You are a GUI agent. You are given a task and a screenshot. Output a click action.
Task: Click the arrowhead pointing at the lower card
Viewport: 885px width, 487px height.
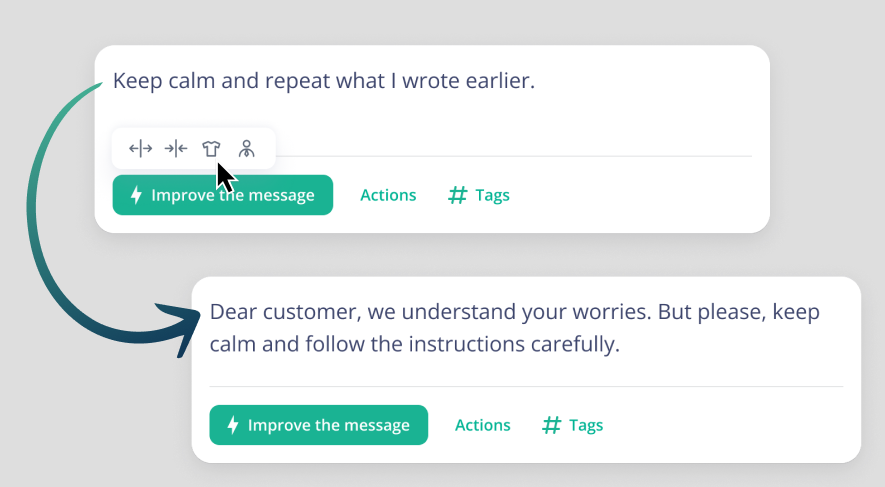coord(179,328)
